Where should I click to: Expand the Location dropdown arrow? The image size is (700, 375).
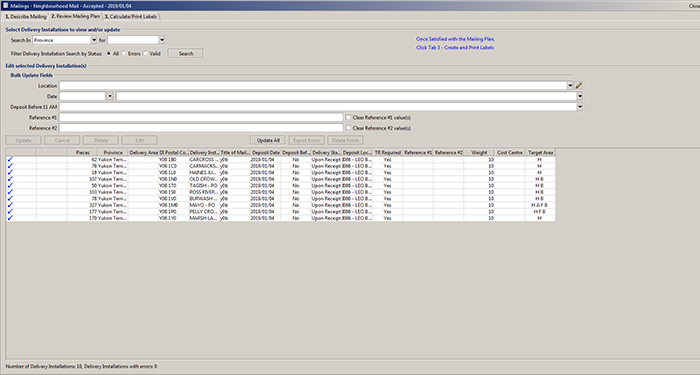(570, 85)
